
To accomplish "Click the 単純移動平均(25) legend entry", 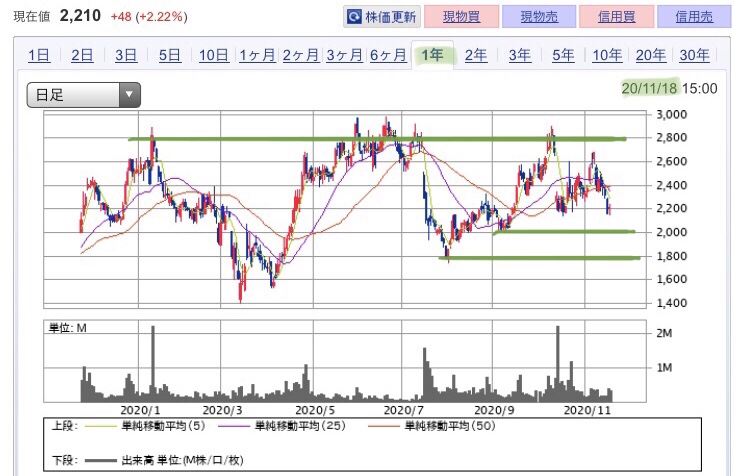I will 282,426.
